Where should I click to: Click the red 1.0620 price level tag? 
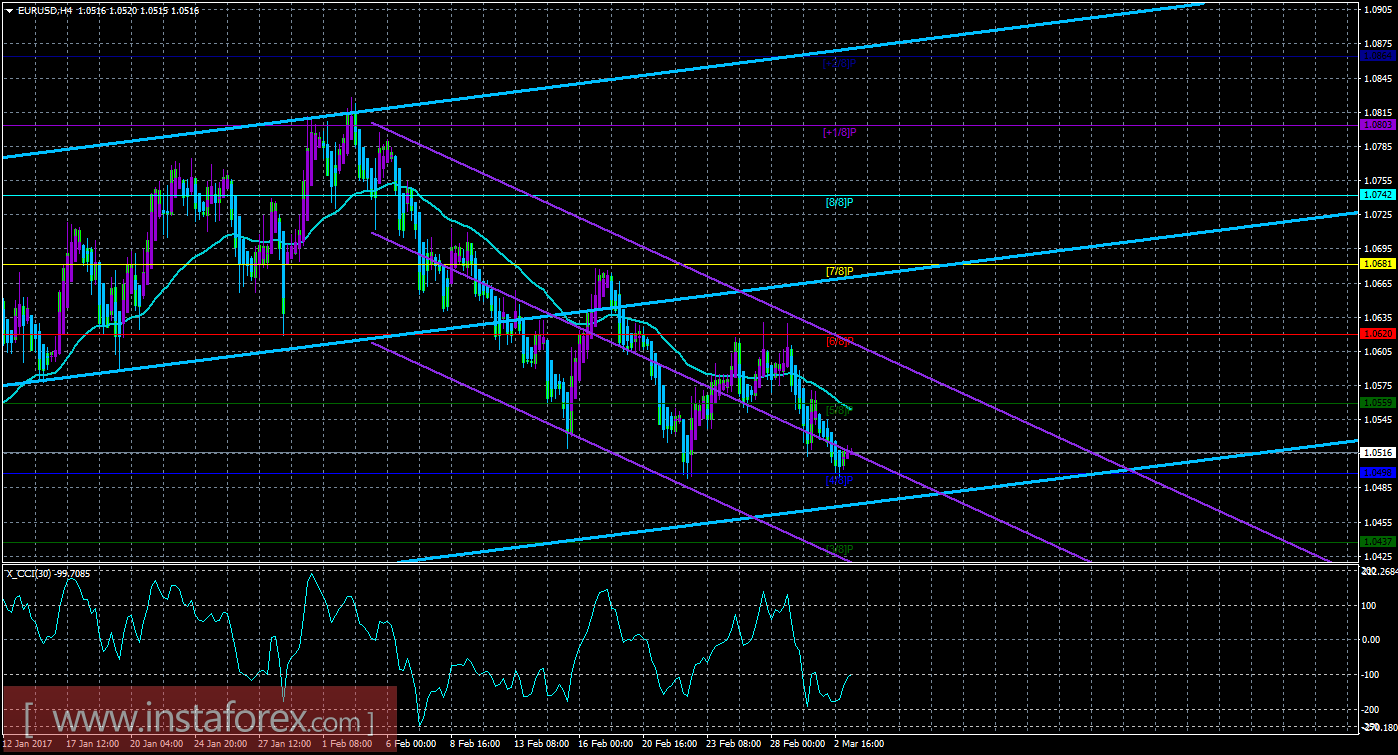click(1377, 333)
